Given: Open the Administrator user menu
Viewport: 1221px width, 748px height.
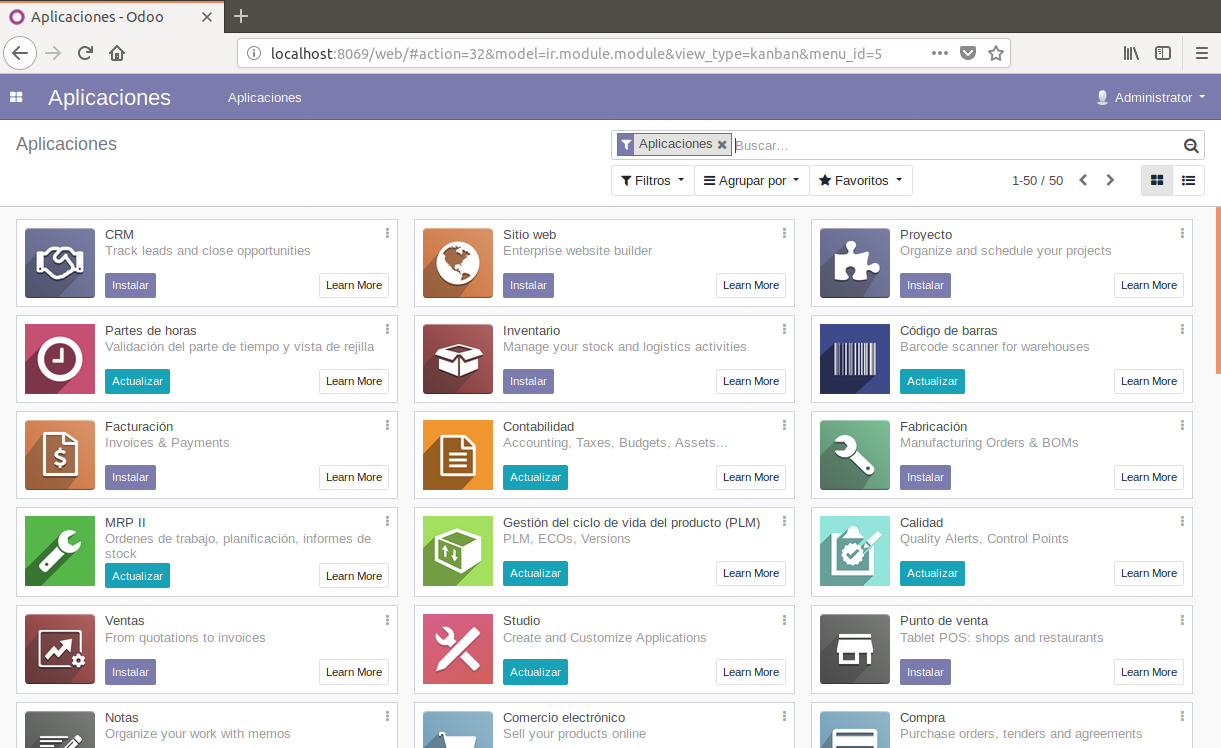Looking at the screenshot, I should [x=1152, y=97].
